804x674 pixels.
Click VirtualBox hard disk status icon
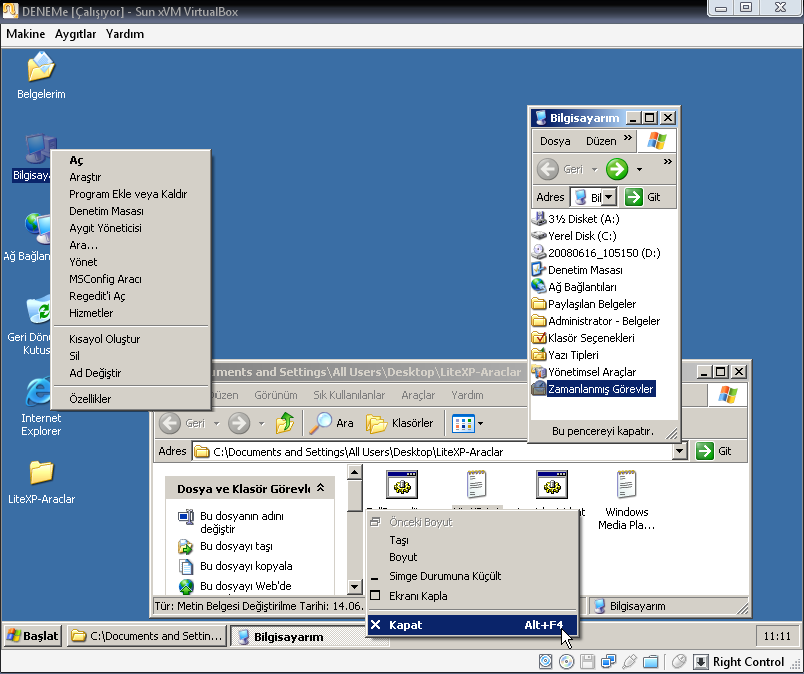click(x=546, y=661)
